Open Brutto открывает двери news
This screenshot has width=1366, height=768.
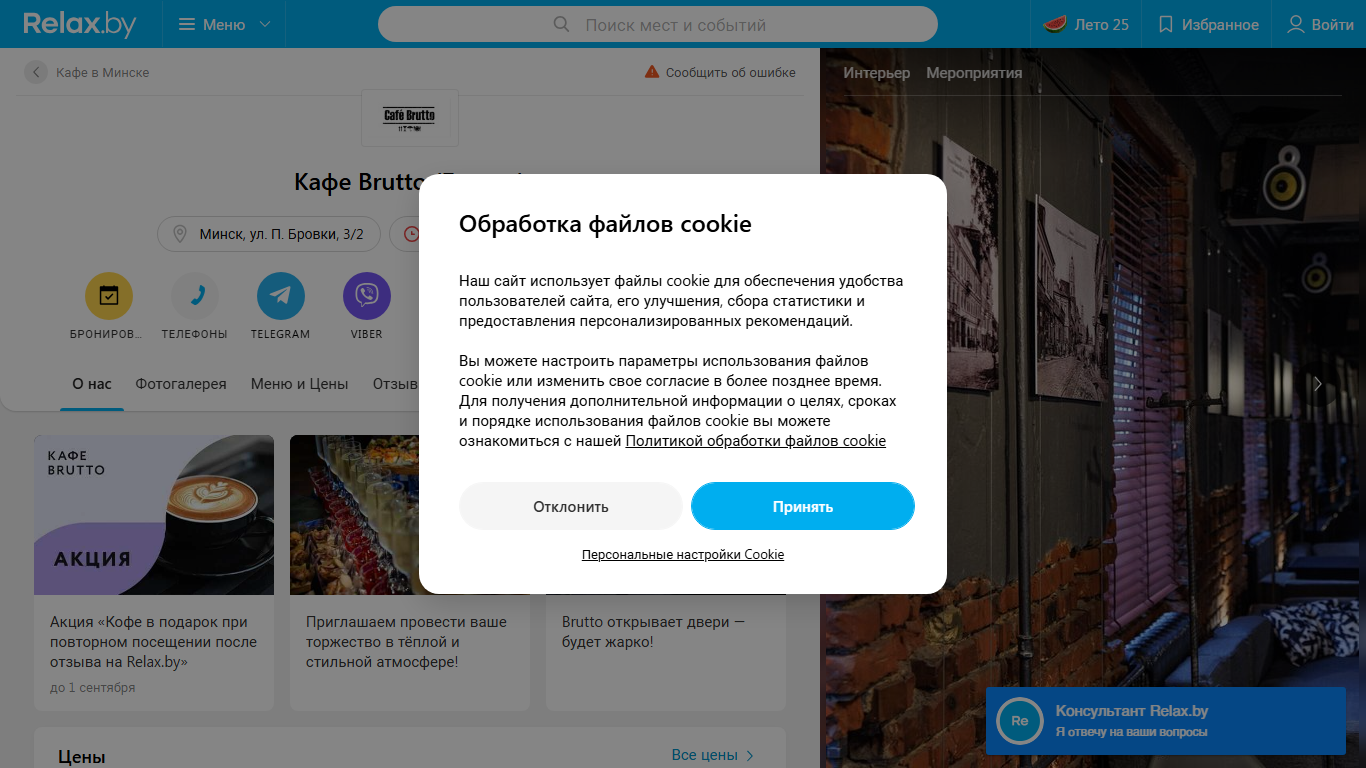(x=653, y=632)
